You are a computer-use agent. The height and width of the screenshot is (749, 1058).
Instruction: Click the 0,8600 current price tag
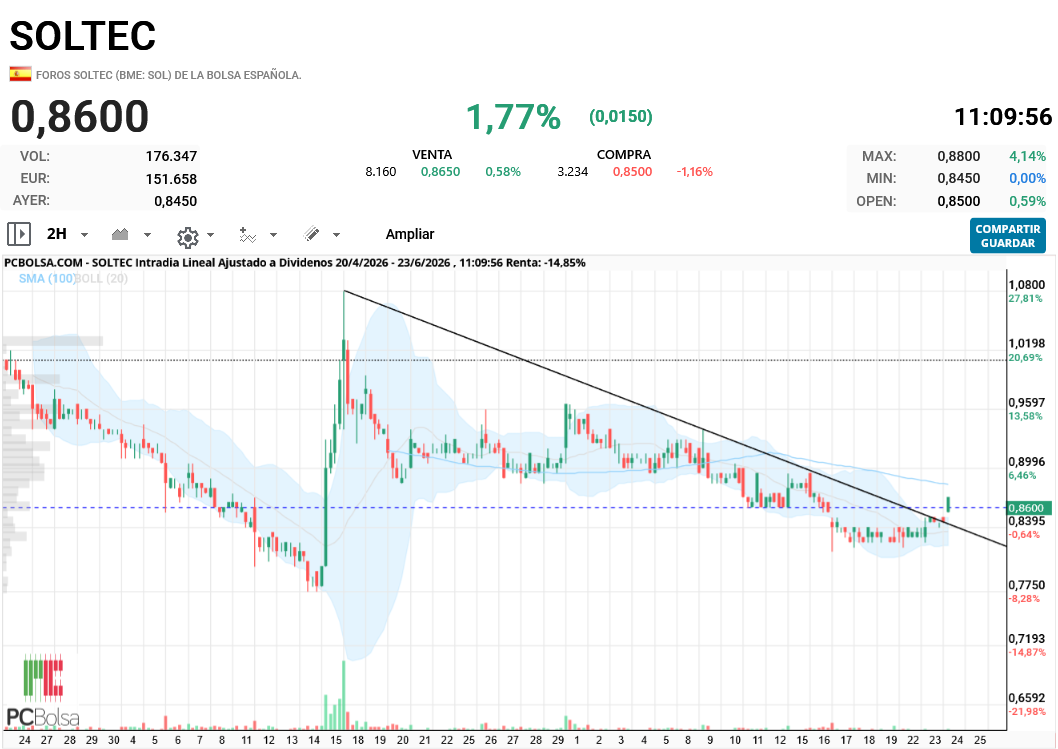click(x=1026, y=507)
